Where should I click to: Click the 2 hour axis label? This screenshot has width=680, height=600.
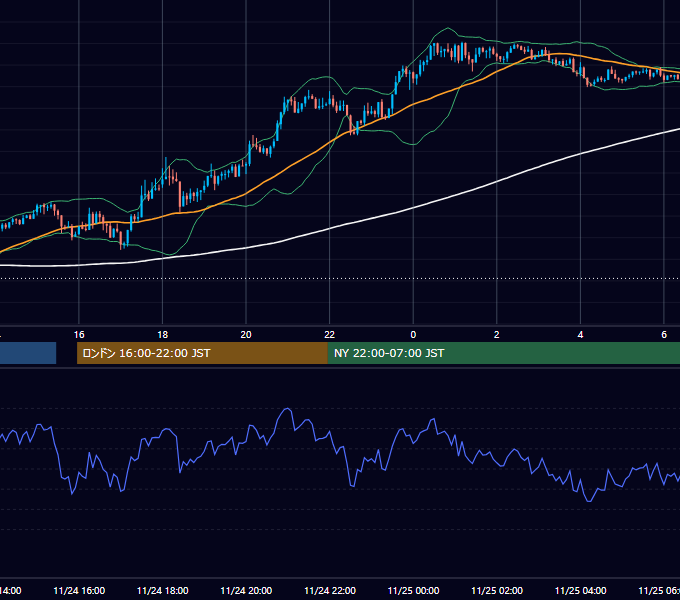(497, 335)
